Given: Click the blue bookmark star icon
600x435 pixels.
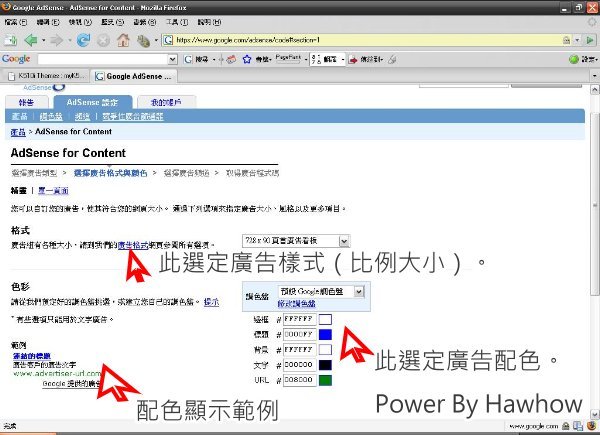Looking at the screenshot, I should click(x=247, y=59).
